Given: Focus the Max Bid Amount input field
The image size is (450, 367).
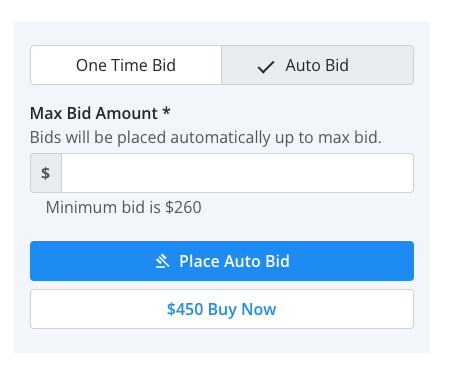Looking at the screenshot, I should coord(238,173).
